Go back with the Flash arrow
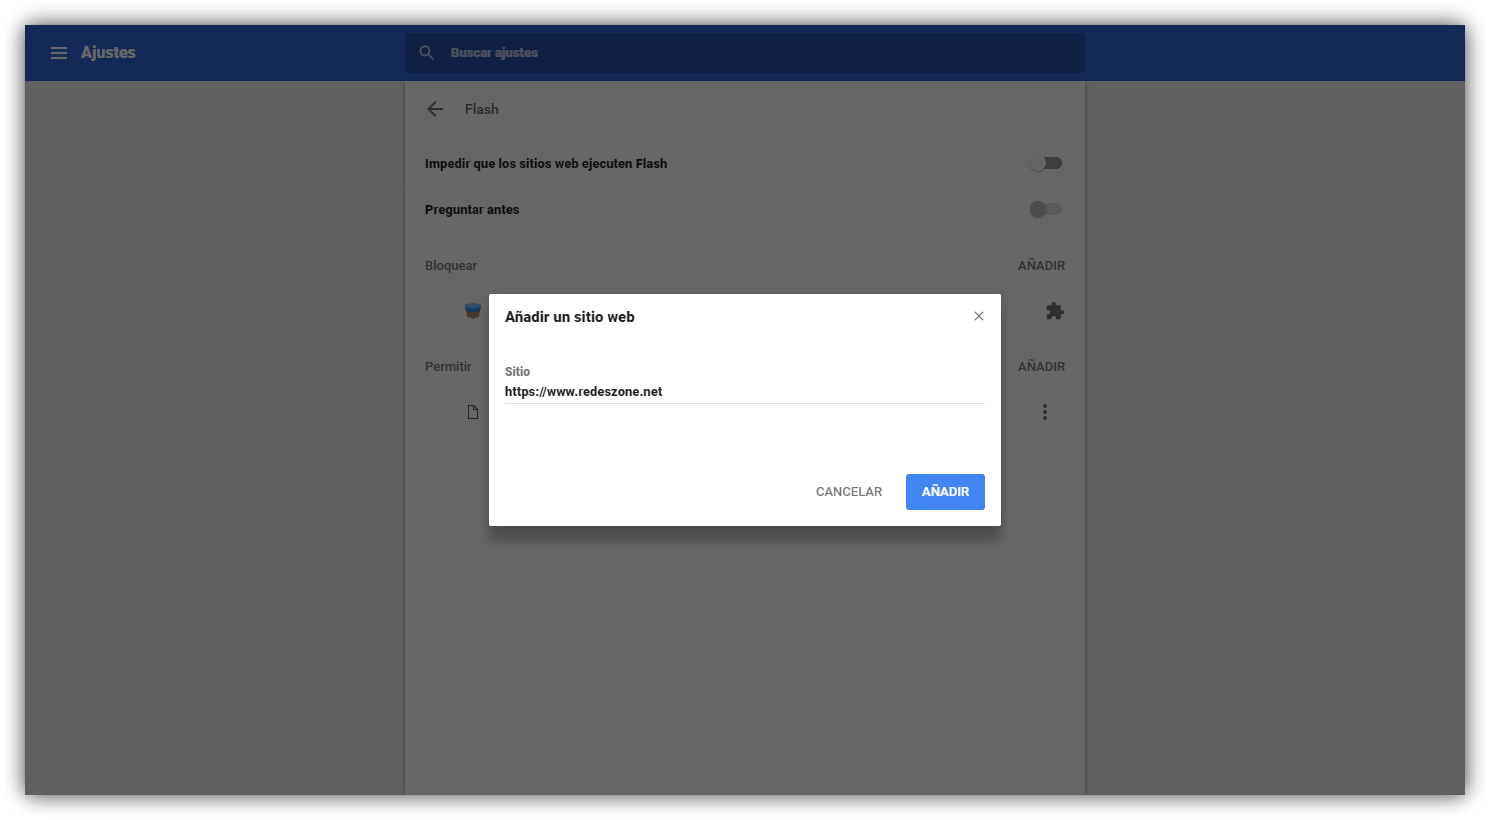Screen dimensions: 1490x820 pos(435,109)
